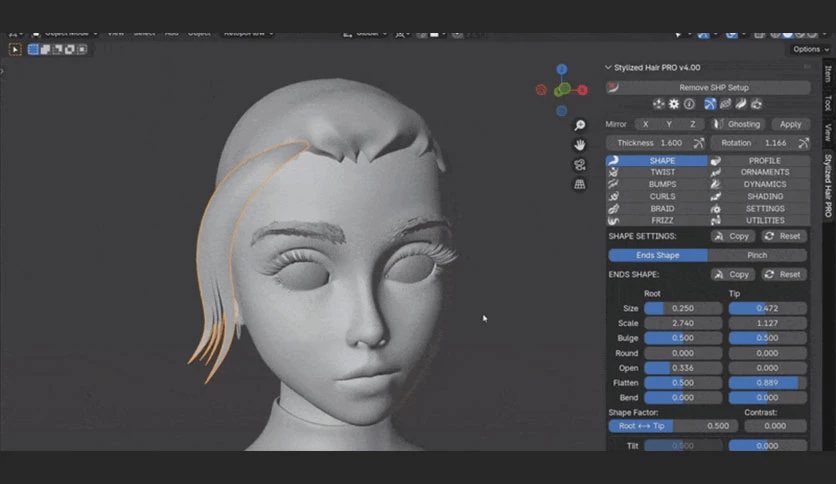The height and width of the screenshot is (484, 836).
Task: Select the box select tool icon
Action: click(x=15, y=50)
